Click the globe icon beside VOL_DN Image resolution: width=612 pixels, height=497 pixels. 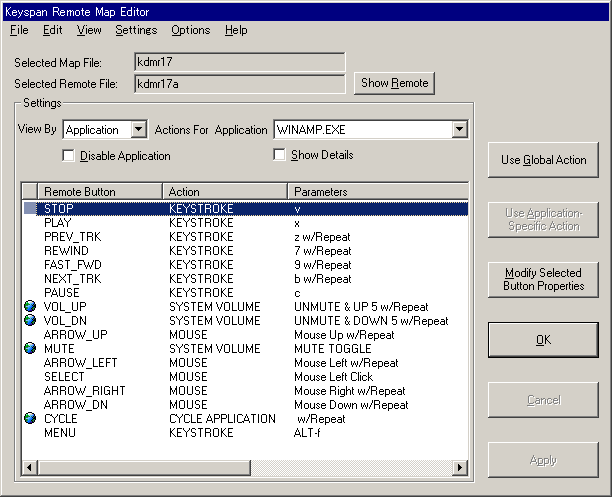pos(30,321)
